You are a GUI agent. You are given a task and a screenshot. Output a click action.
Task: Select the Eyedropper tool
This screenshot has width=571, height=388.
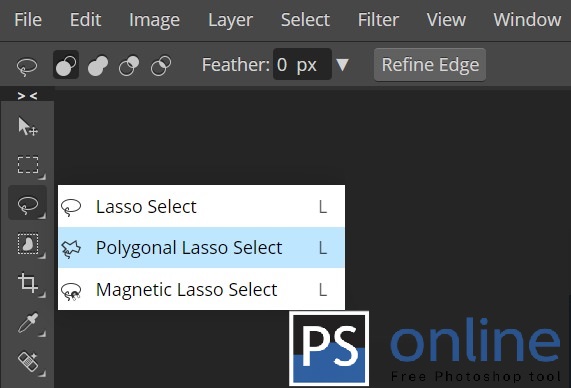point(28,323)
